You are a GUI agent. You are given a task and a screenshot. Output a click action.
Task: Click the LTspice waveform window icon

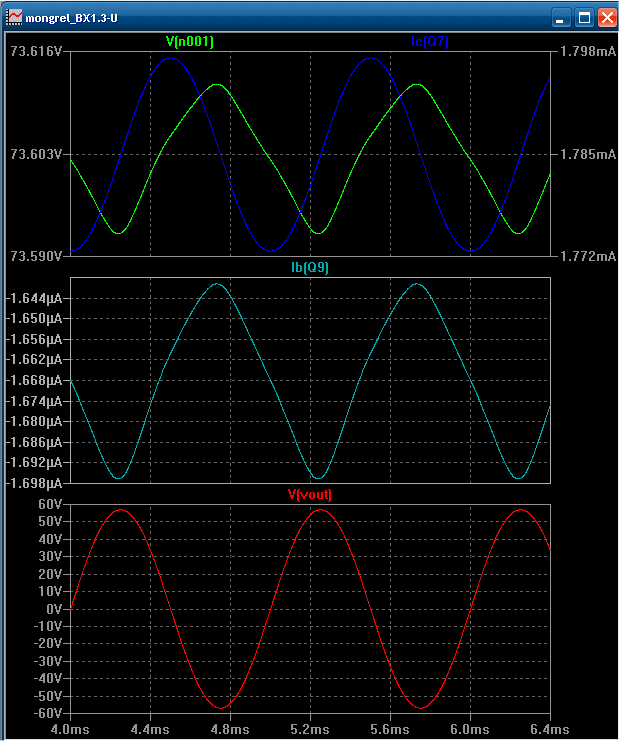14,17
